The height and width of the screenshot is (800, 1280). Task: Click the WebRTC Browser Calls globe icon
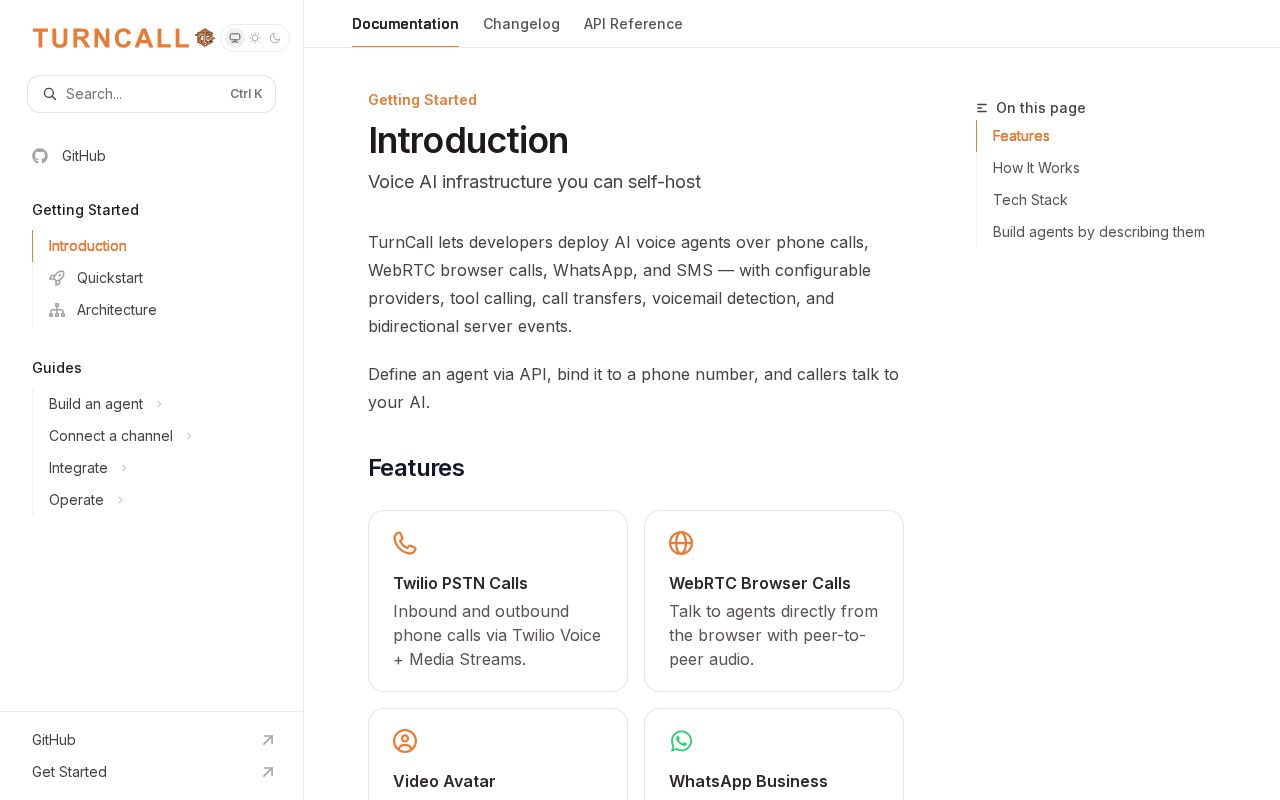pos(681,543)
